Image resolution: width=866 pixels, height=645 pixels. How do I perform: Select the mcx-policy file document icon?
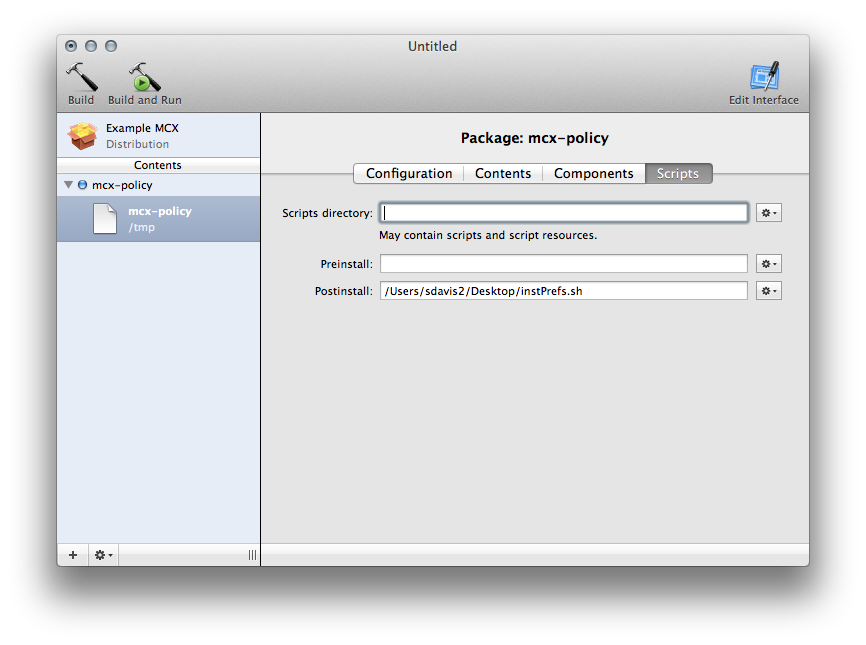tap(104, 219)
